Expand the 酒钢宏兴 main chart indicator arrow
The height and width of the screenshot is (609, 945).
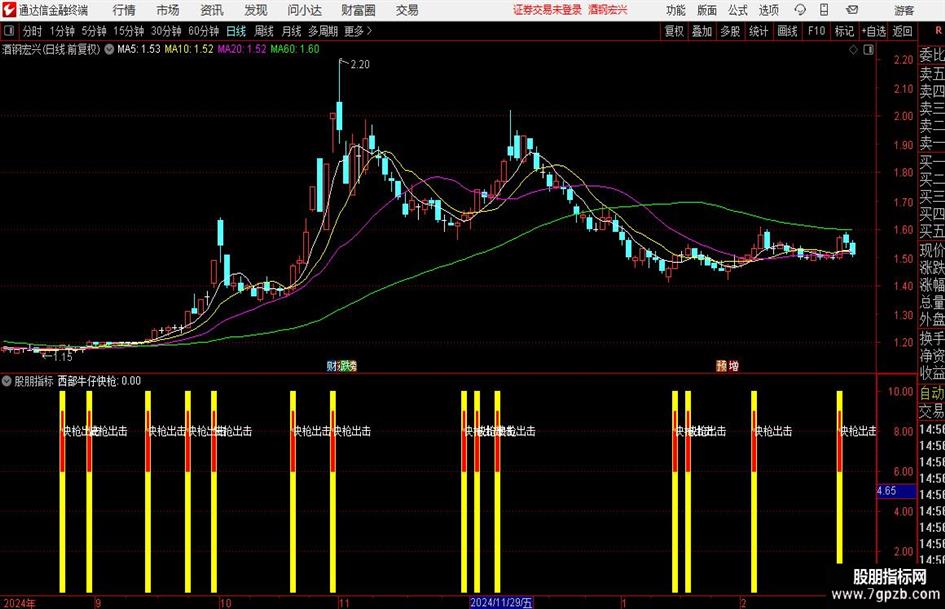tap(109, 49)
